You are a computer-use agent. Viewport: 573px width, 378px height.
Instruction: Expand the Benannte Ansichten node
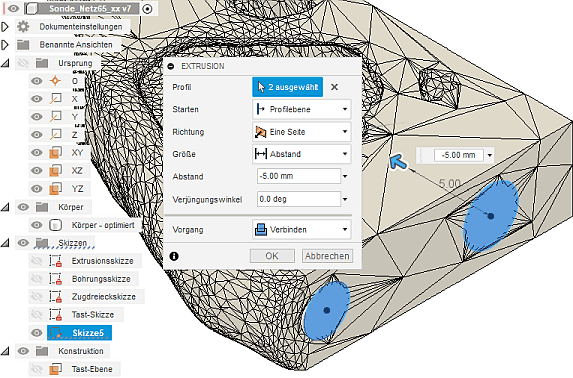coord(5,45)
